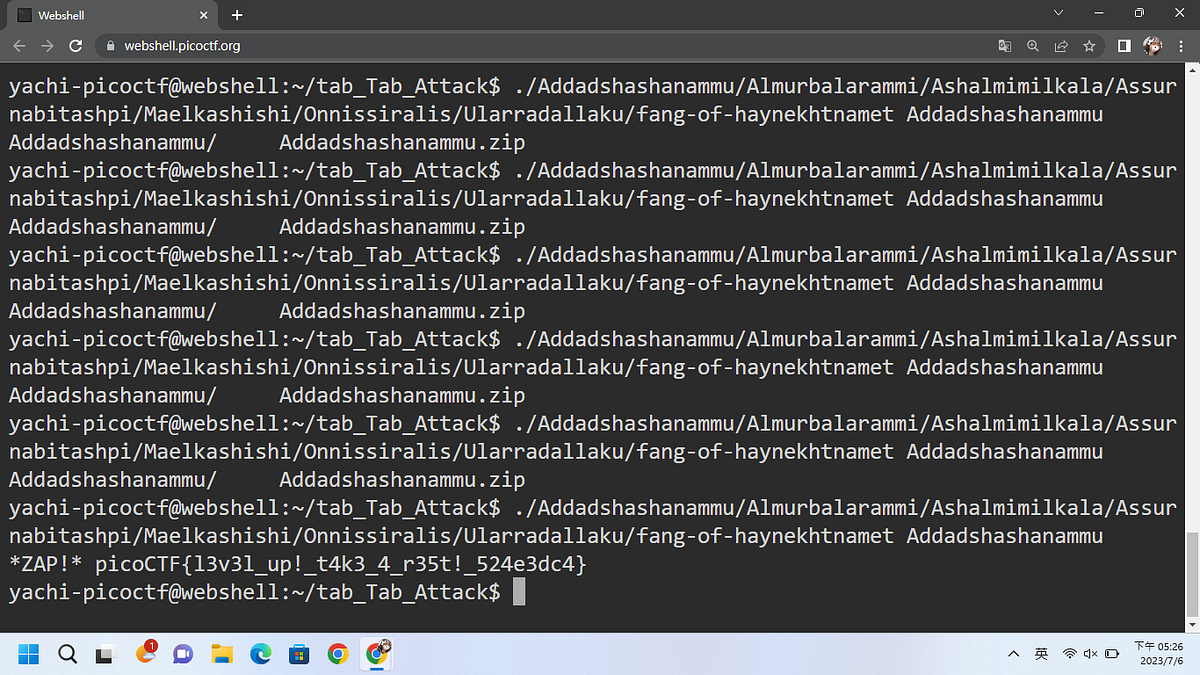Open Microsoft Store from the taskbar
The image size is (1200, 675).
pyautogui.click(x=298, y=654)
